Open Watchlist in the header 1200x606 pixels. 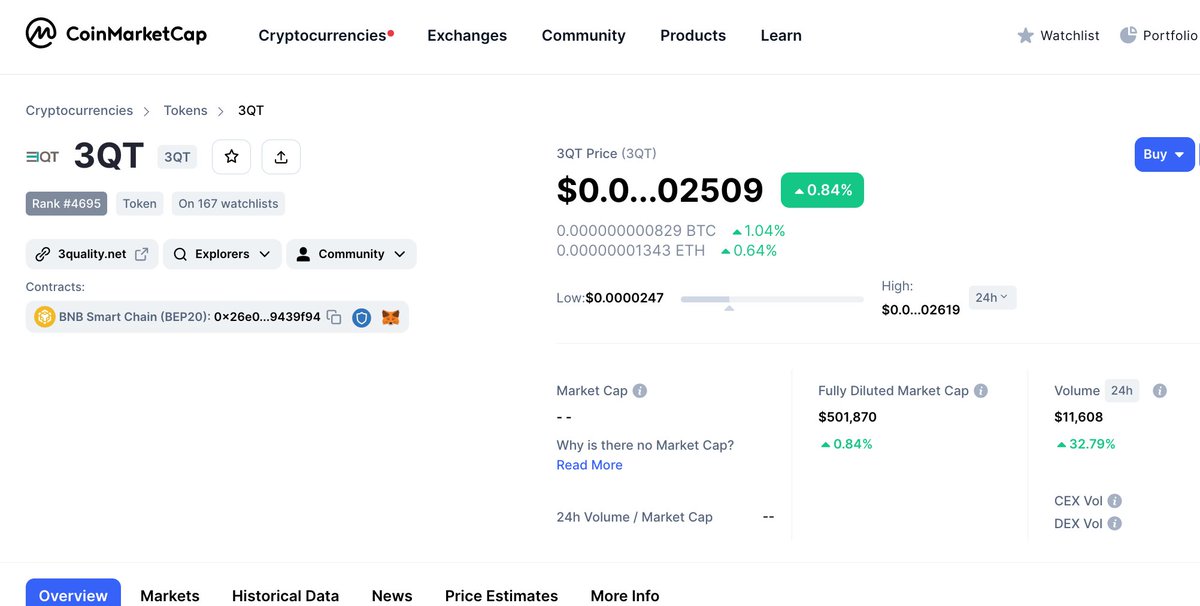click(1058, 35)
